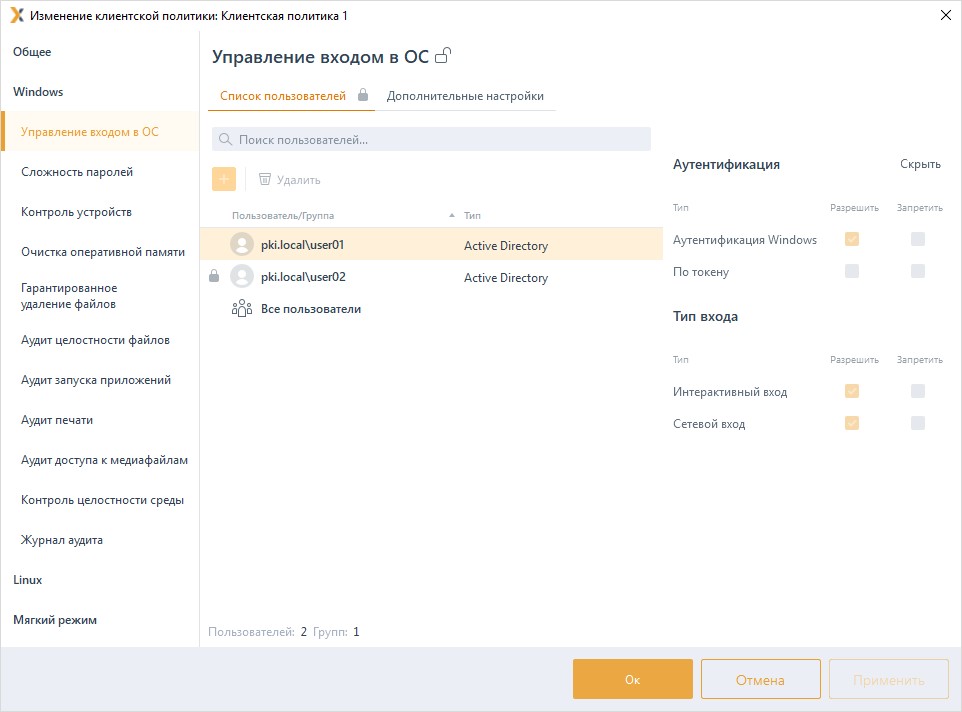Viewport: 962px width, 712px height.
Task: Confirm with the orange Ок button
Action: [632, 679]
